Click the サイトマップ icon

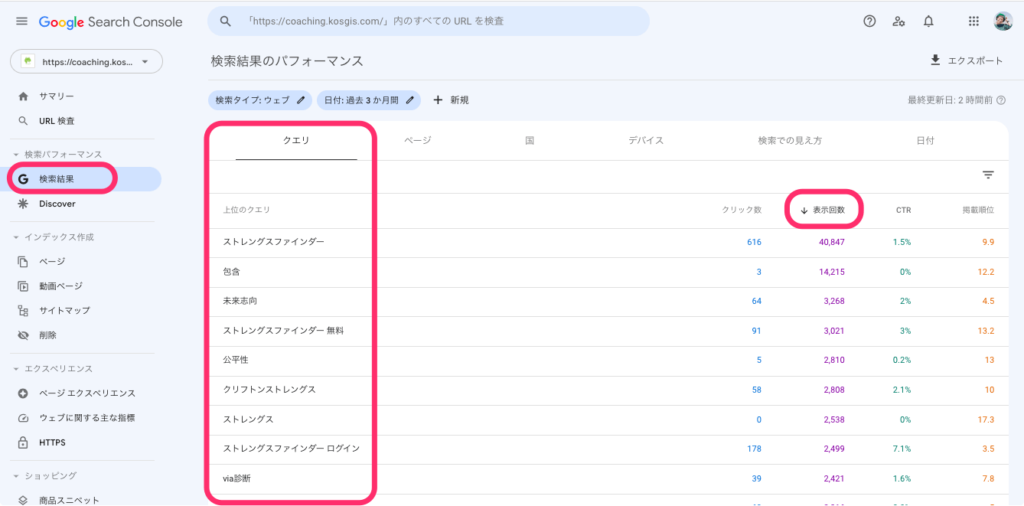click(x=24, y=311)
